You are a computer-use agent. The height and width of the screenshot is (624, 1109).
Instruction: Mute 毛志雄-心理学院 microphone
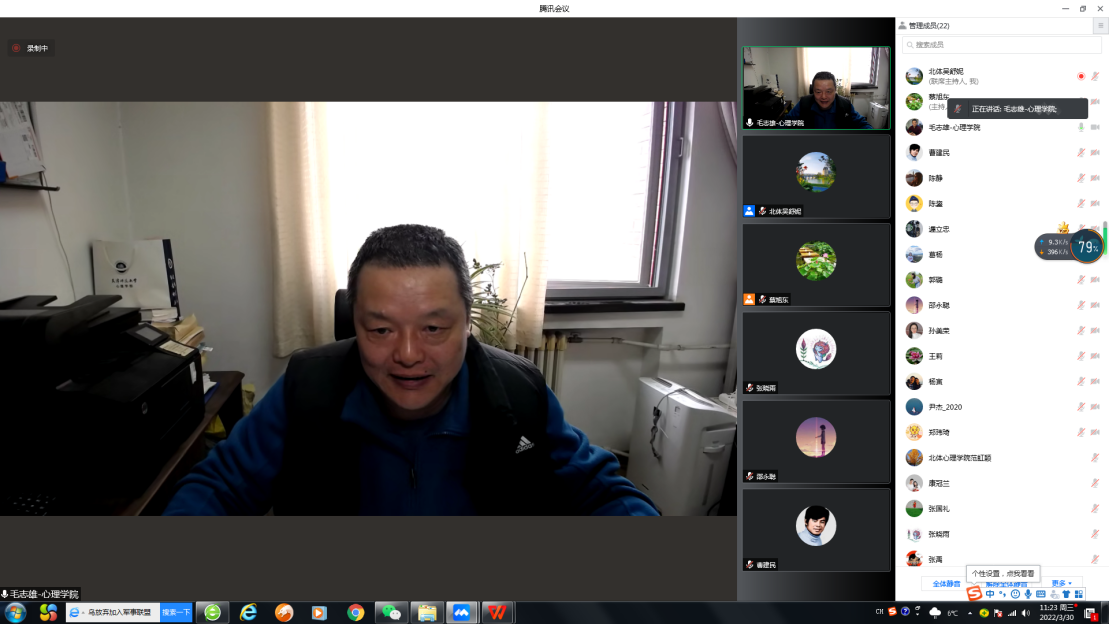[x=1081, y=127]
